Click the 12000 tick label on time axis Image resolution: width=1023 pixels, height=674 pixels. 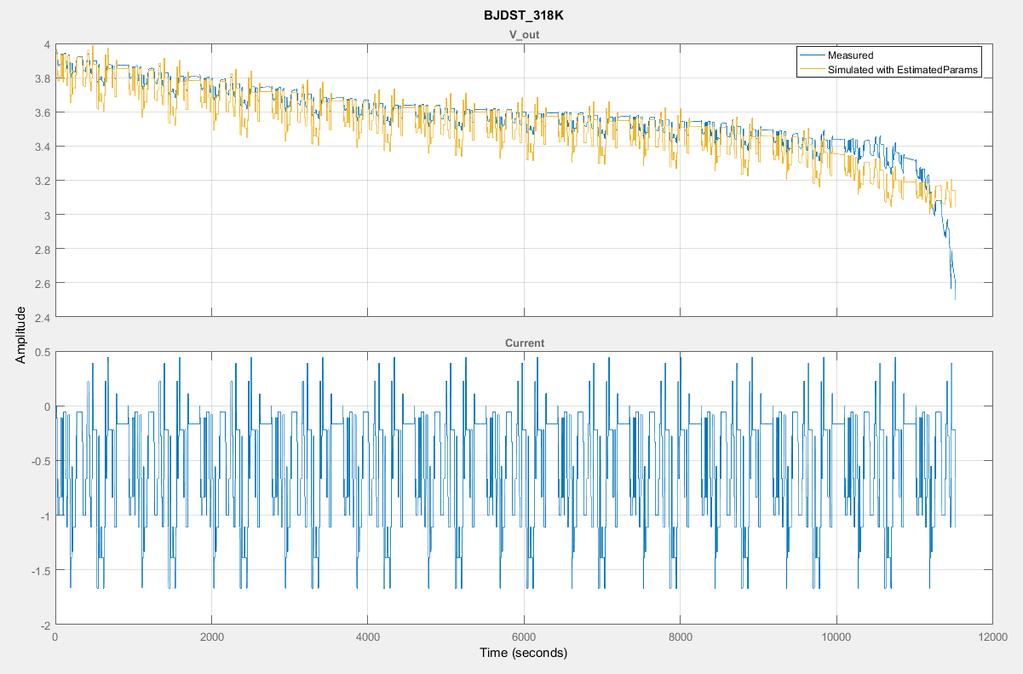pyautogui.click(x=992, y=637)
